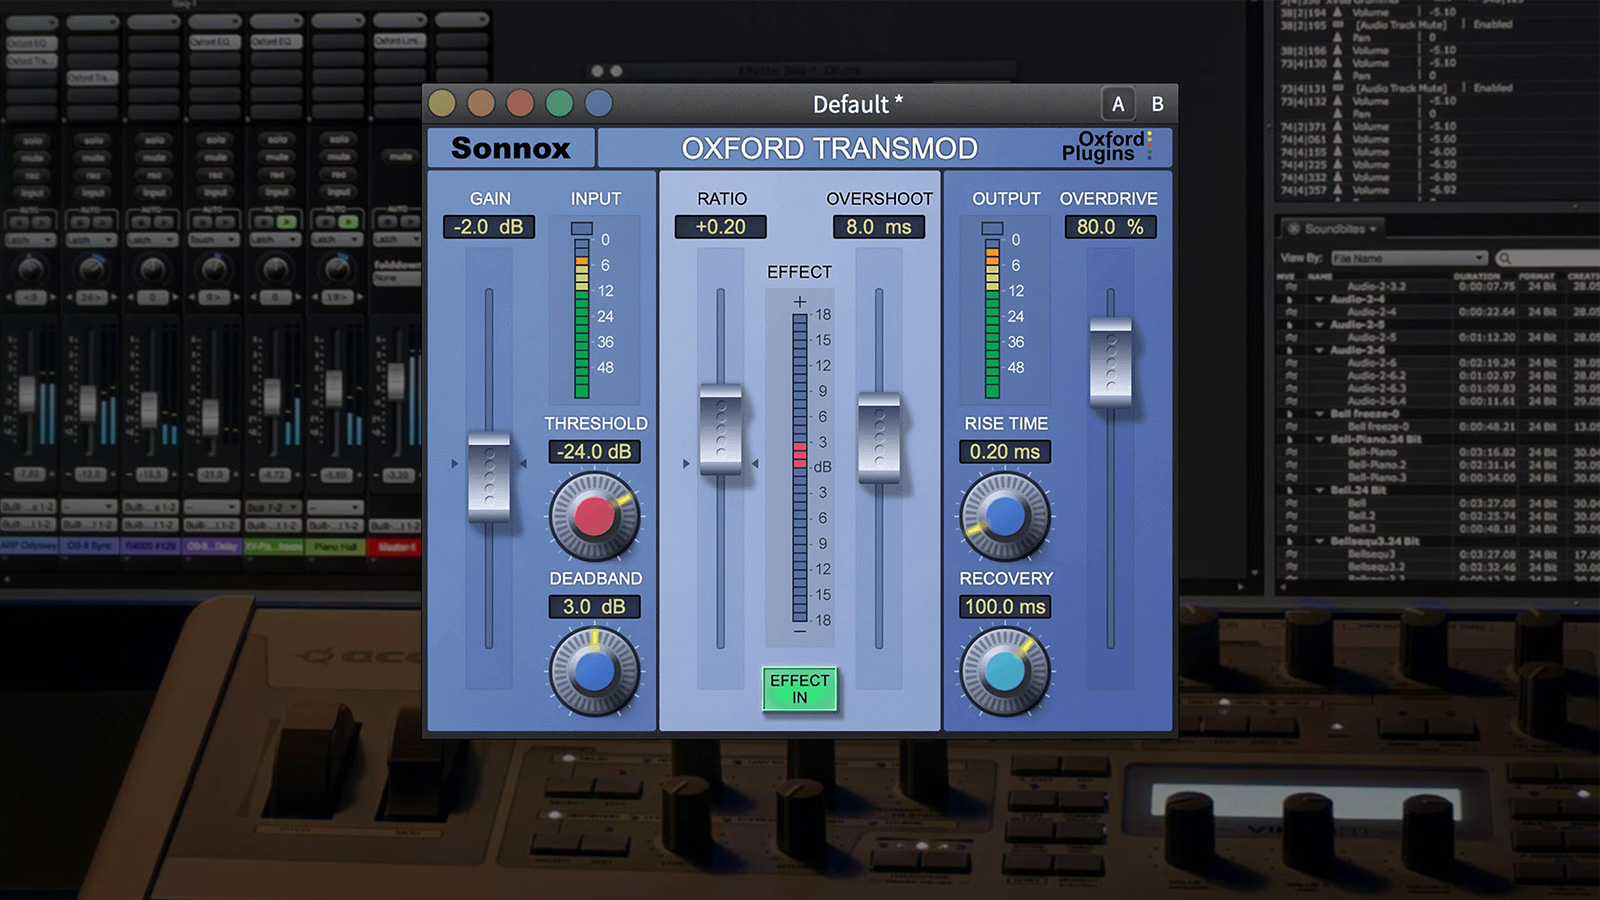The image size is (1600, 900).
Task: Click the GAIN value field showing -2.0 dB
Action: coord(489,227)
